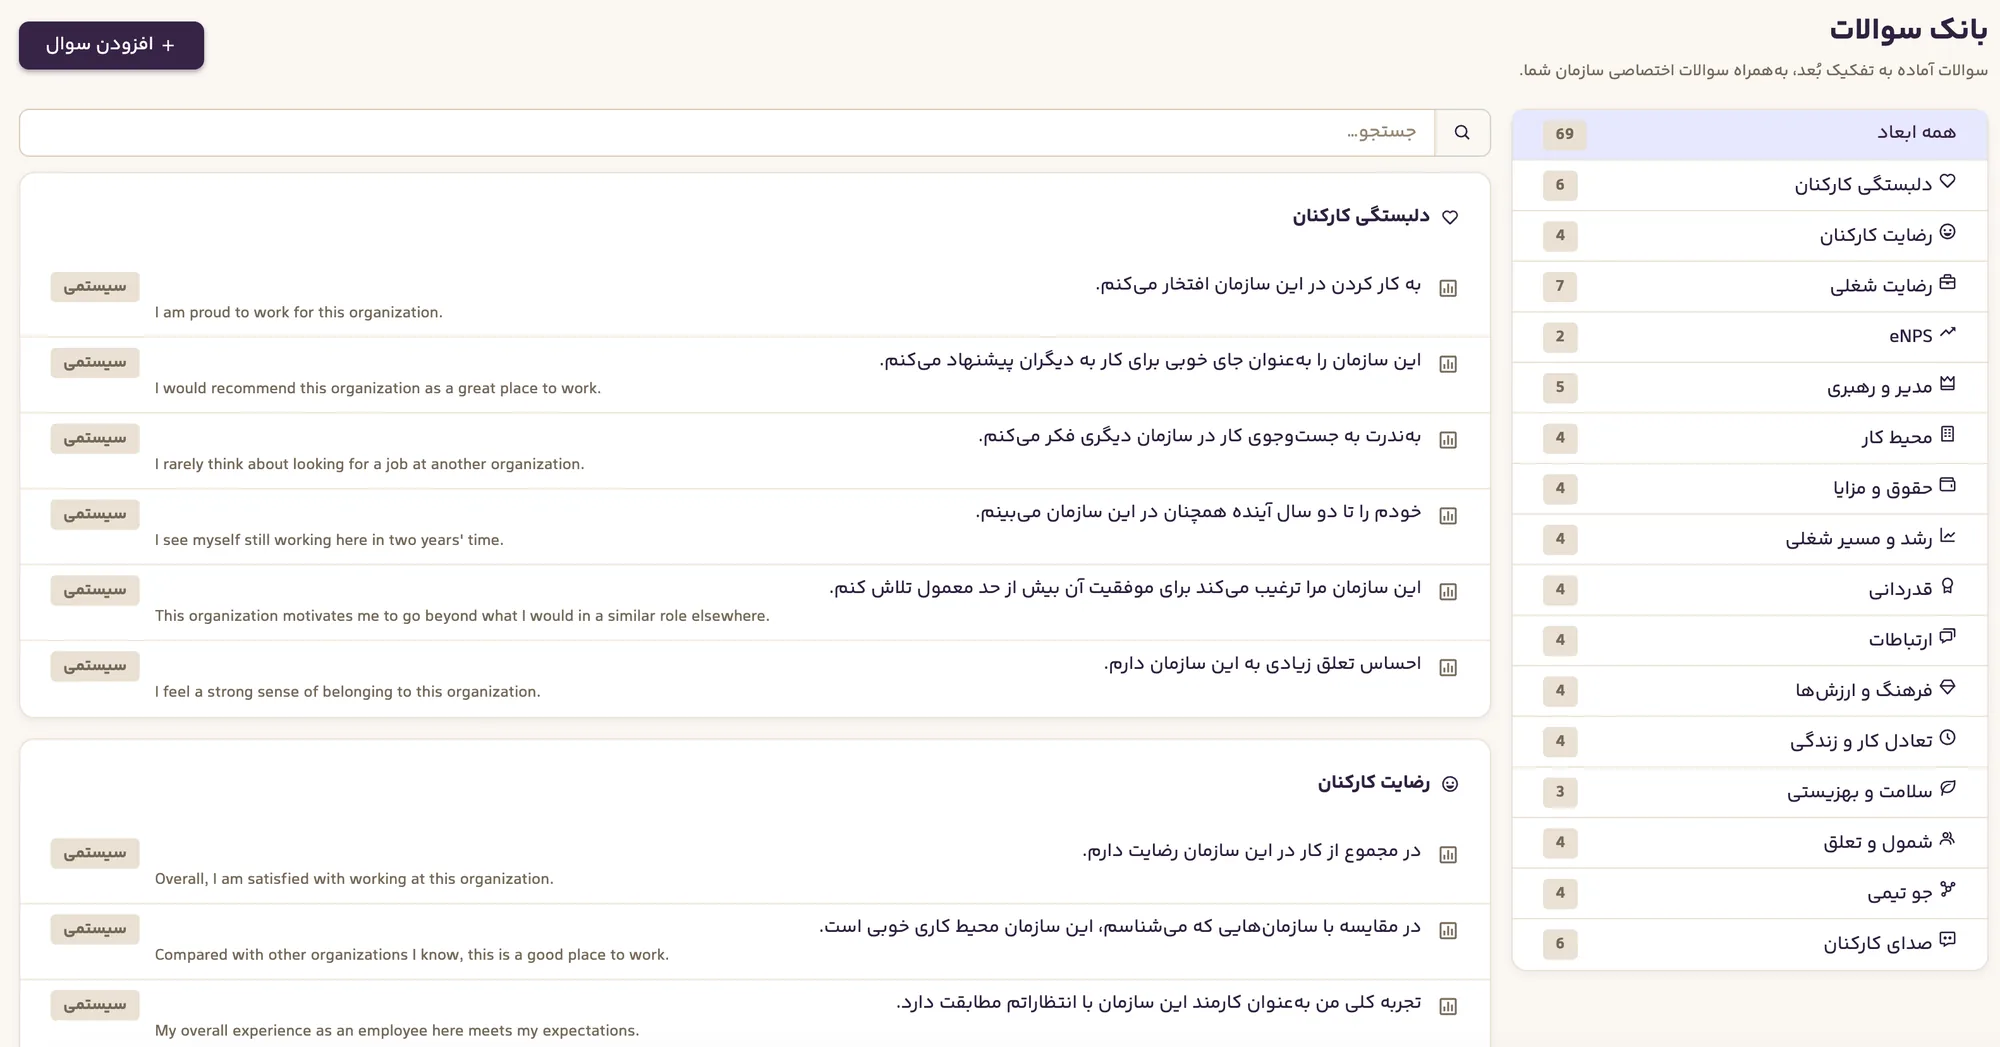Click heart icon in دلبستگی کارکنان card header

pyautogui.click(x=1450, y=217)
